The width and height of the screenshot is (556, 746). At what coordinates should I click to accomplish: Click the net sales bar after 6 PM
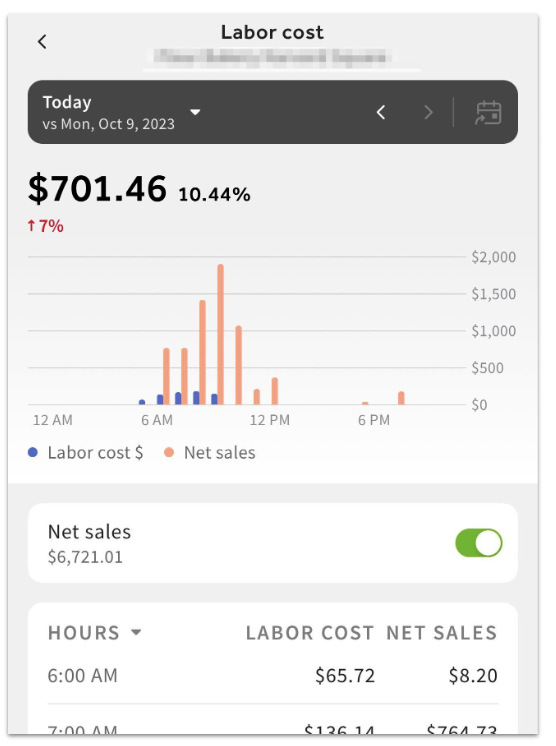click(x=401, y=398)
